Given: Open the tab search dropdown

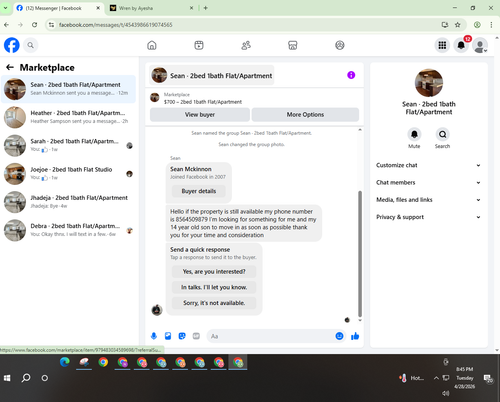Looking at the screenshot, I should pos(5,8).
